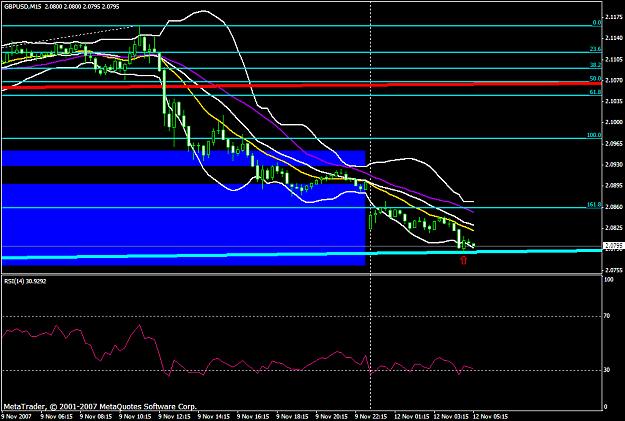Click the 9 Nov 06:15 time label
Viewport: 625px width, 421px height.
(57, 417)
